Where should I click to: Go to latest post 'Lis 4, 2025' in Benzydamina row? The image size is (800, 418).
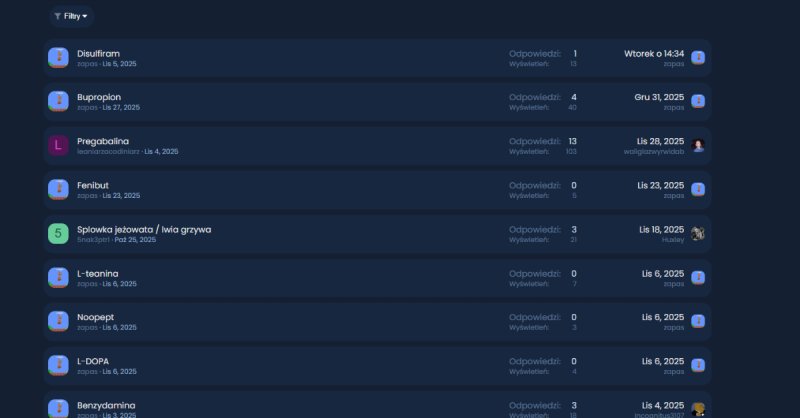pyautogui.click(x=663, y=406)
